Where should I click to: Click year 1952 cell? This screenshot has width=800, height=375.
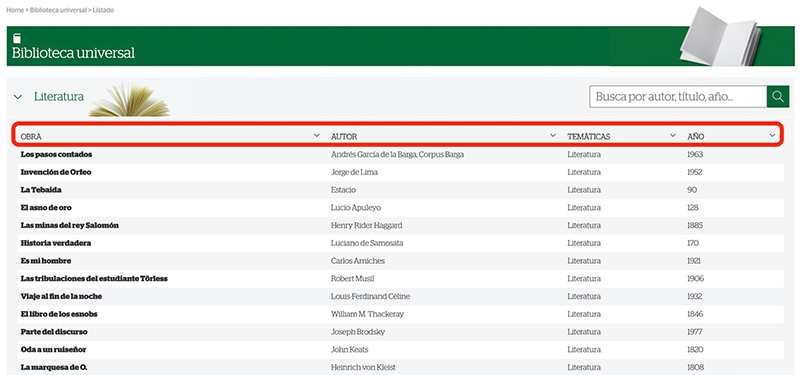695,172
